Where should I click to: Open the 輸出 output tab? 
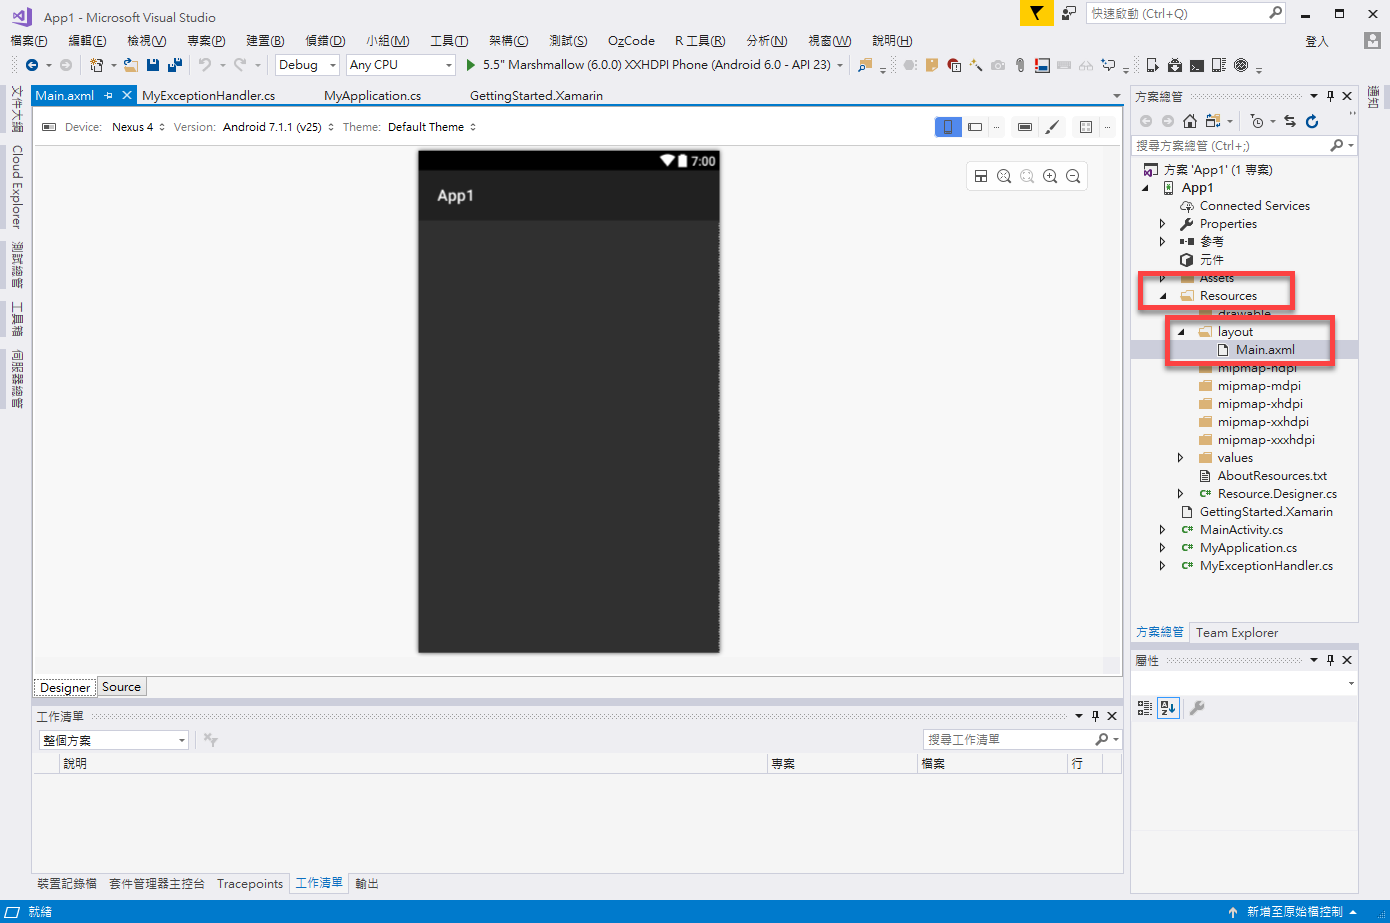[367, 884]
